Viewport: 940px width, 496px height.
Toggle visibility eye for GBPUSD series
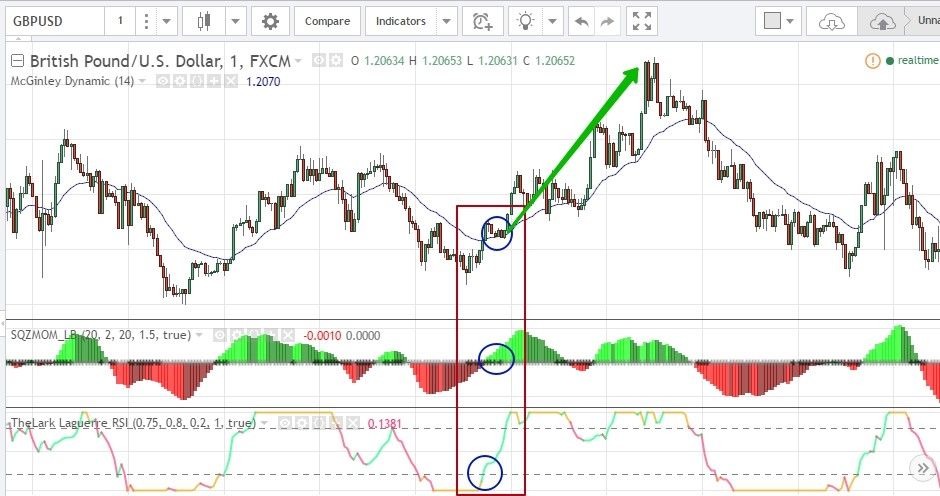(319, 60)
